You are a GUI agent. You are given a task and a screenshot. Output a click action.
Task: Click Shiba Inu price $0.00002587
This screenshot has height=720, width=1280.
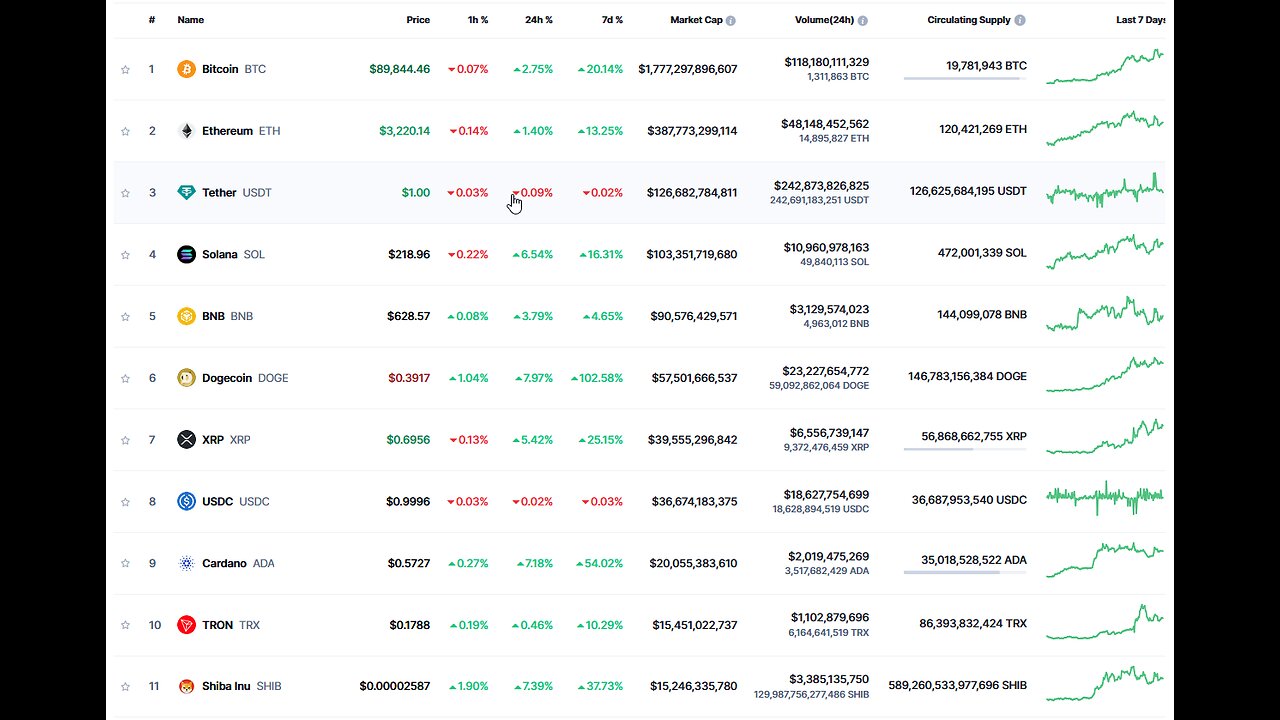395,687
